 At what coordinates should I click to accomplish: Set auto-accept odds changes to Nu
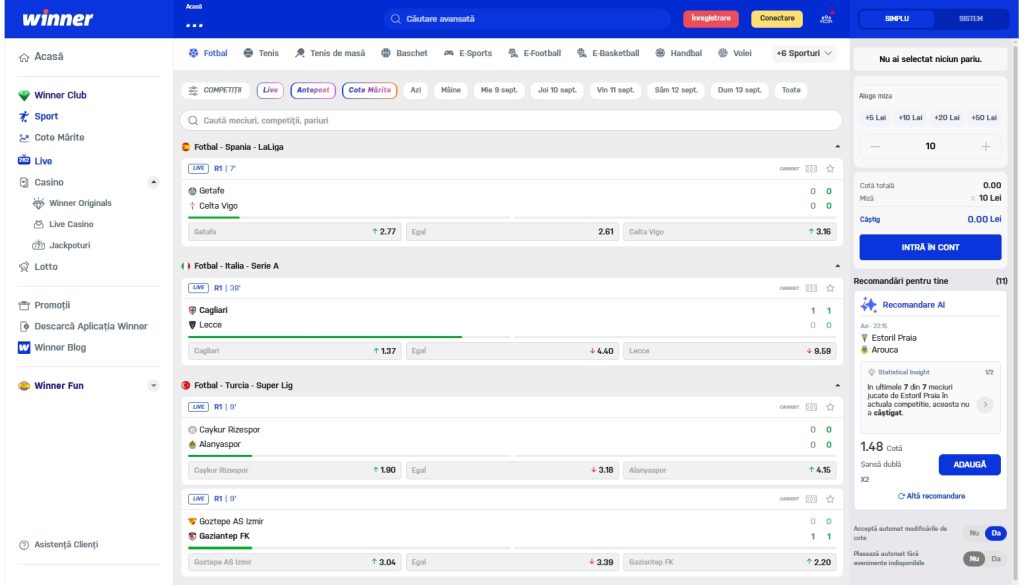[974, 533]
